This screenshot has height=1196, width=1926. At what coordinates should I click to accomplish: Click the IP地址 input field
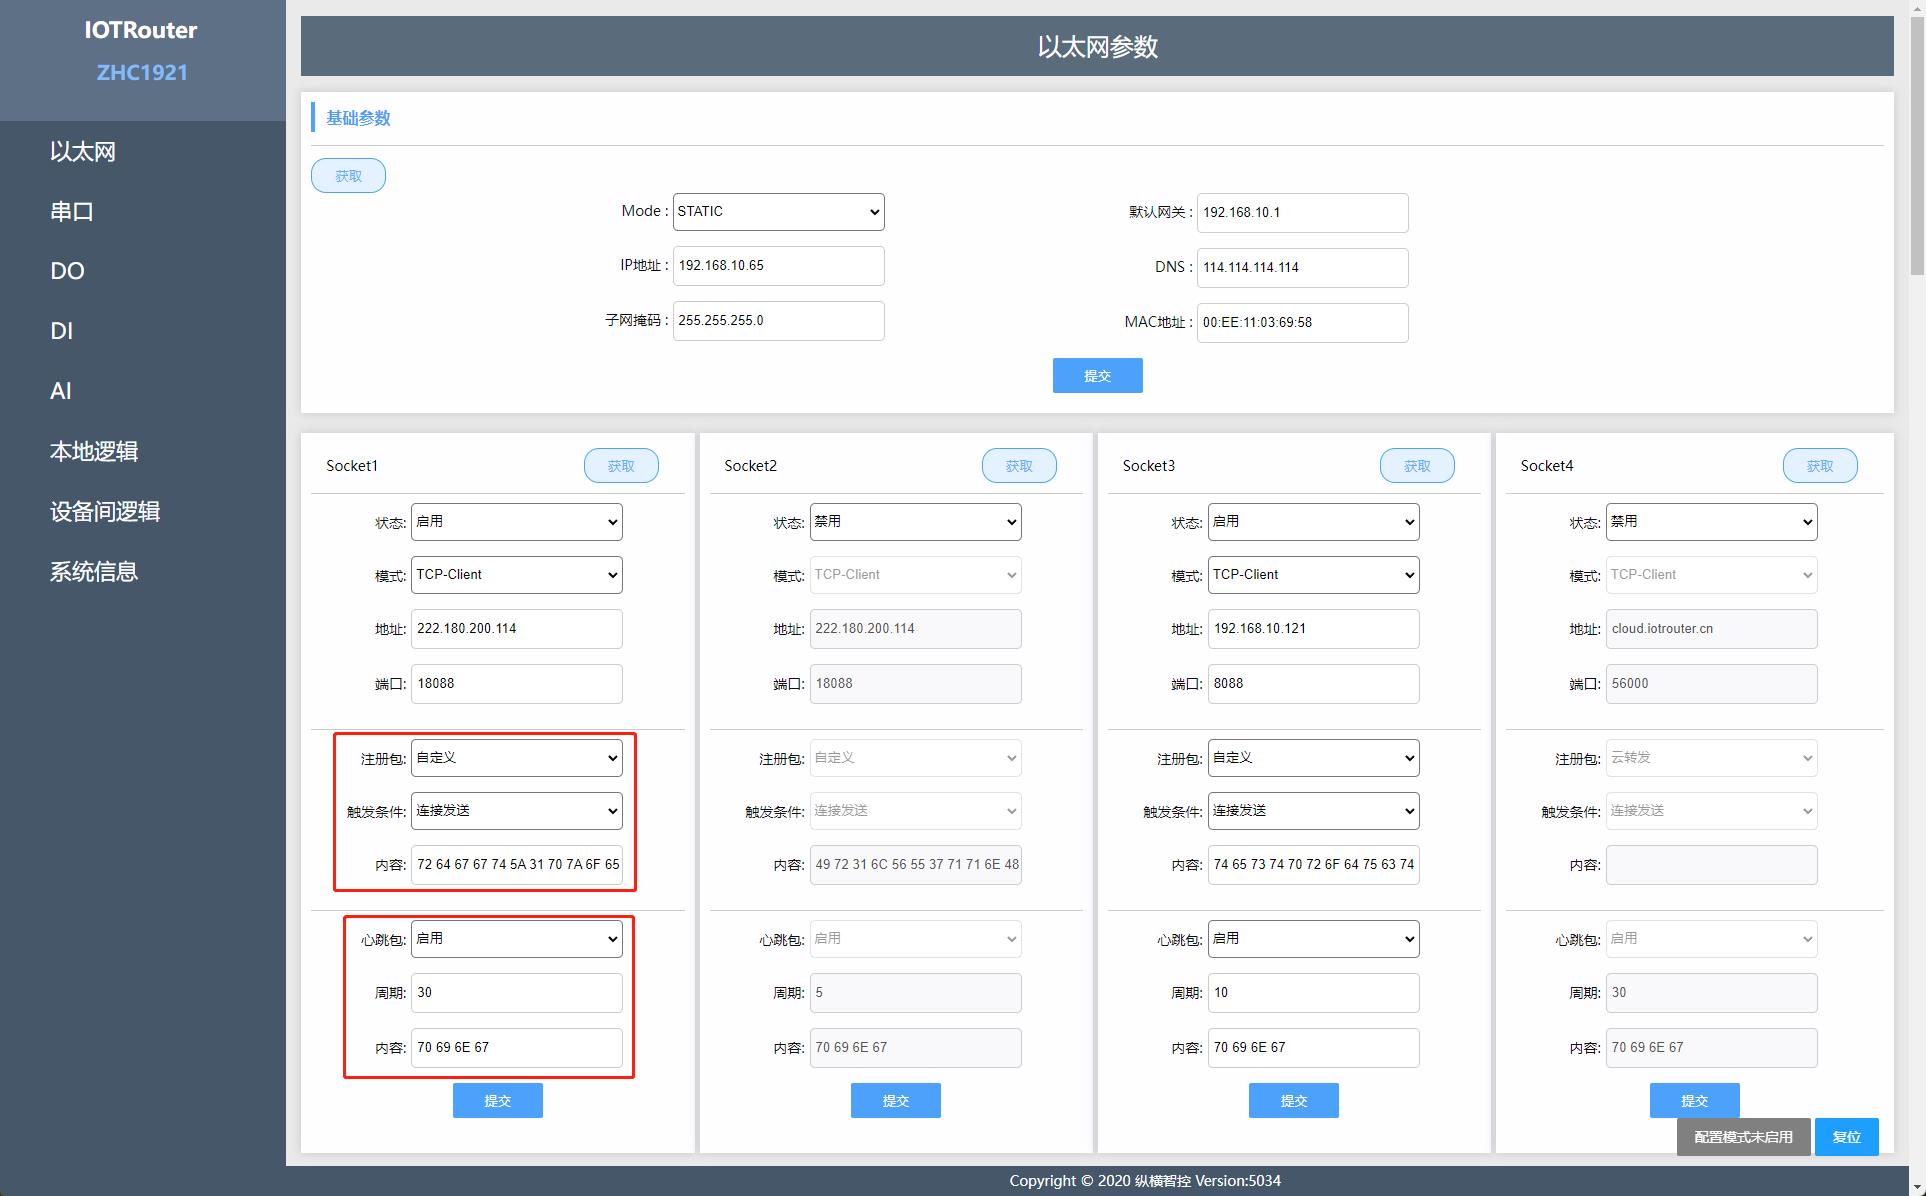pyautogui.click(x=778, y=266)
